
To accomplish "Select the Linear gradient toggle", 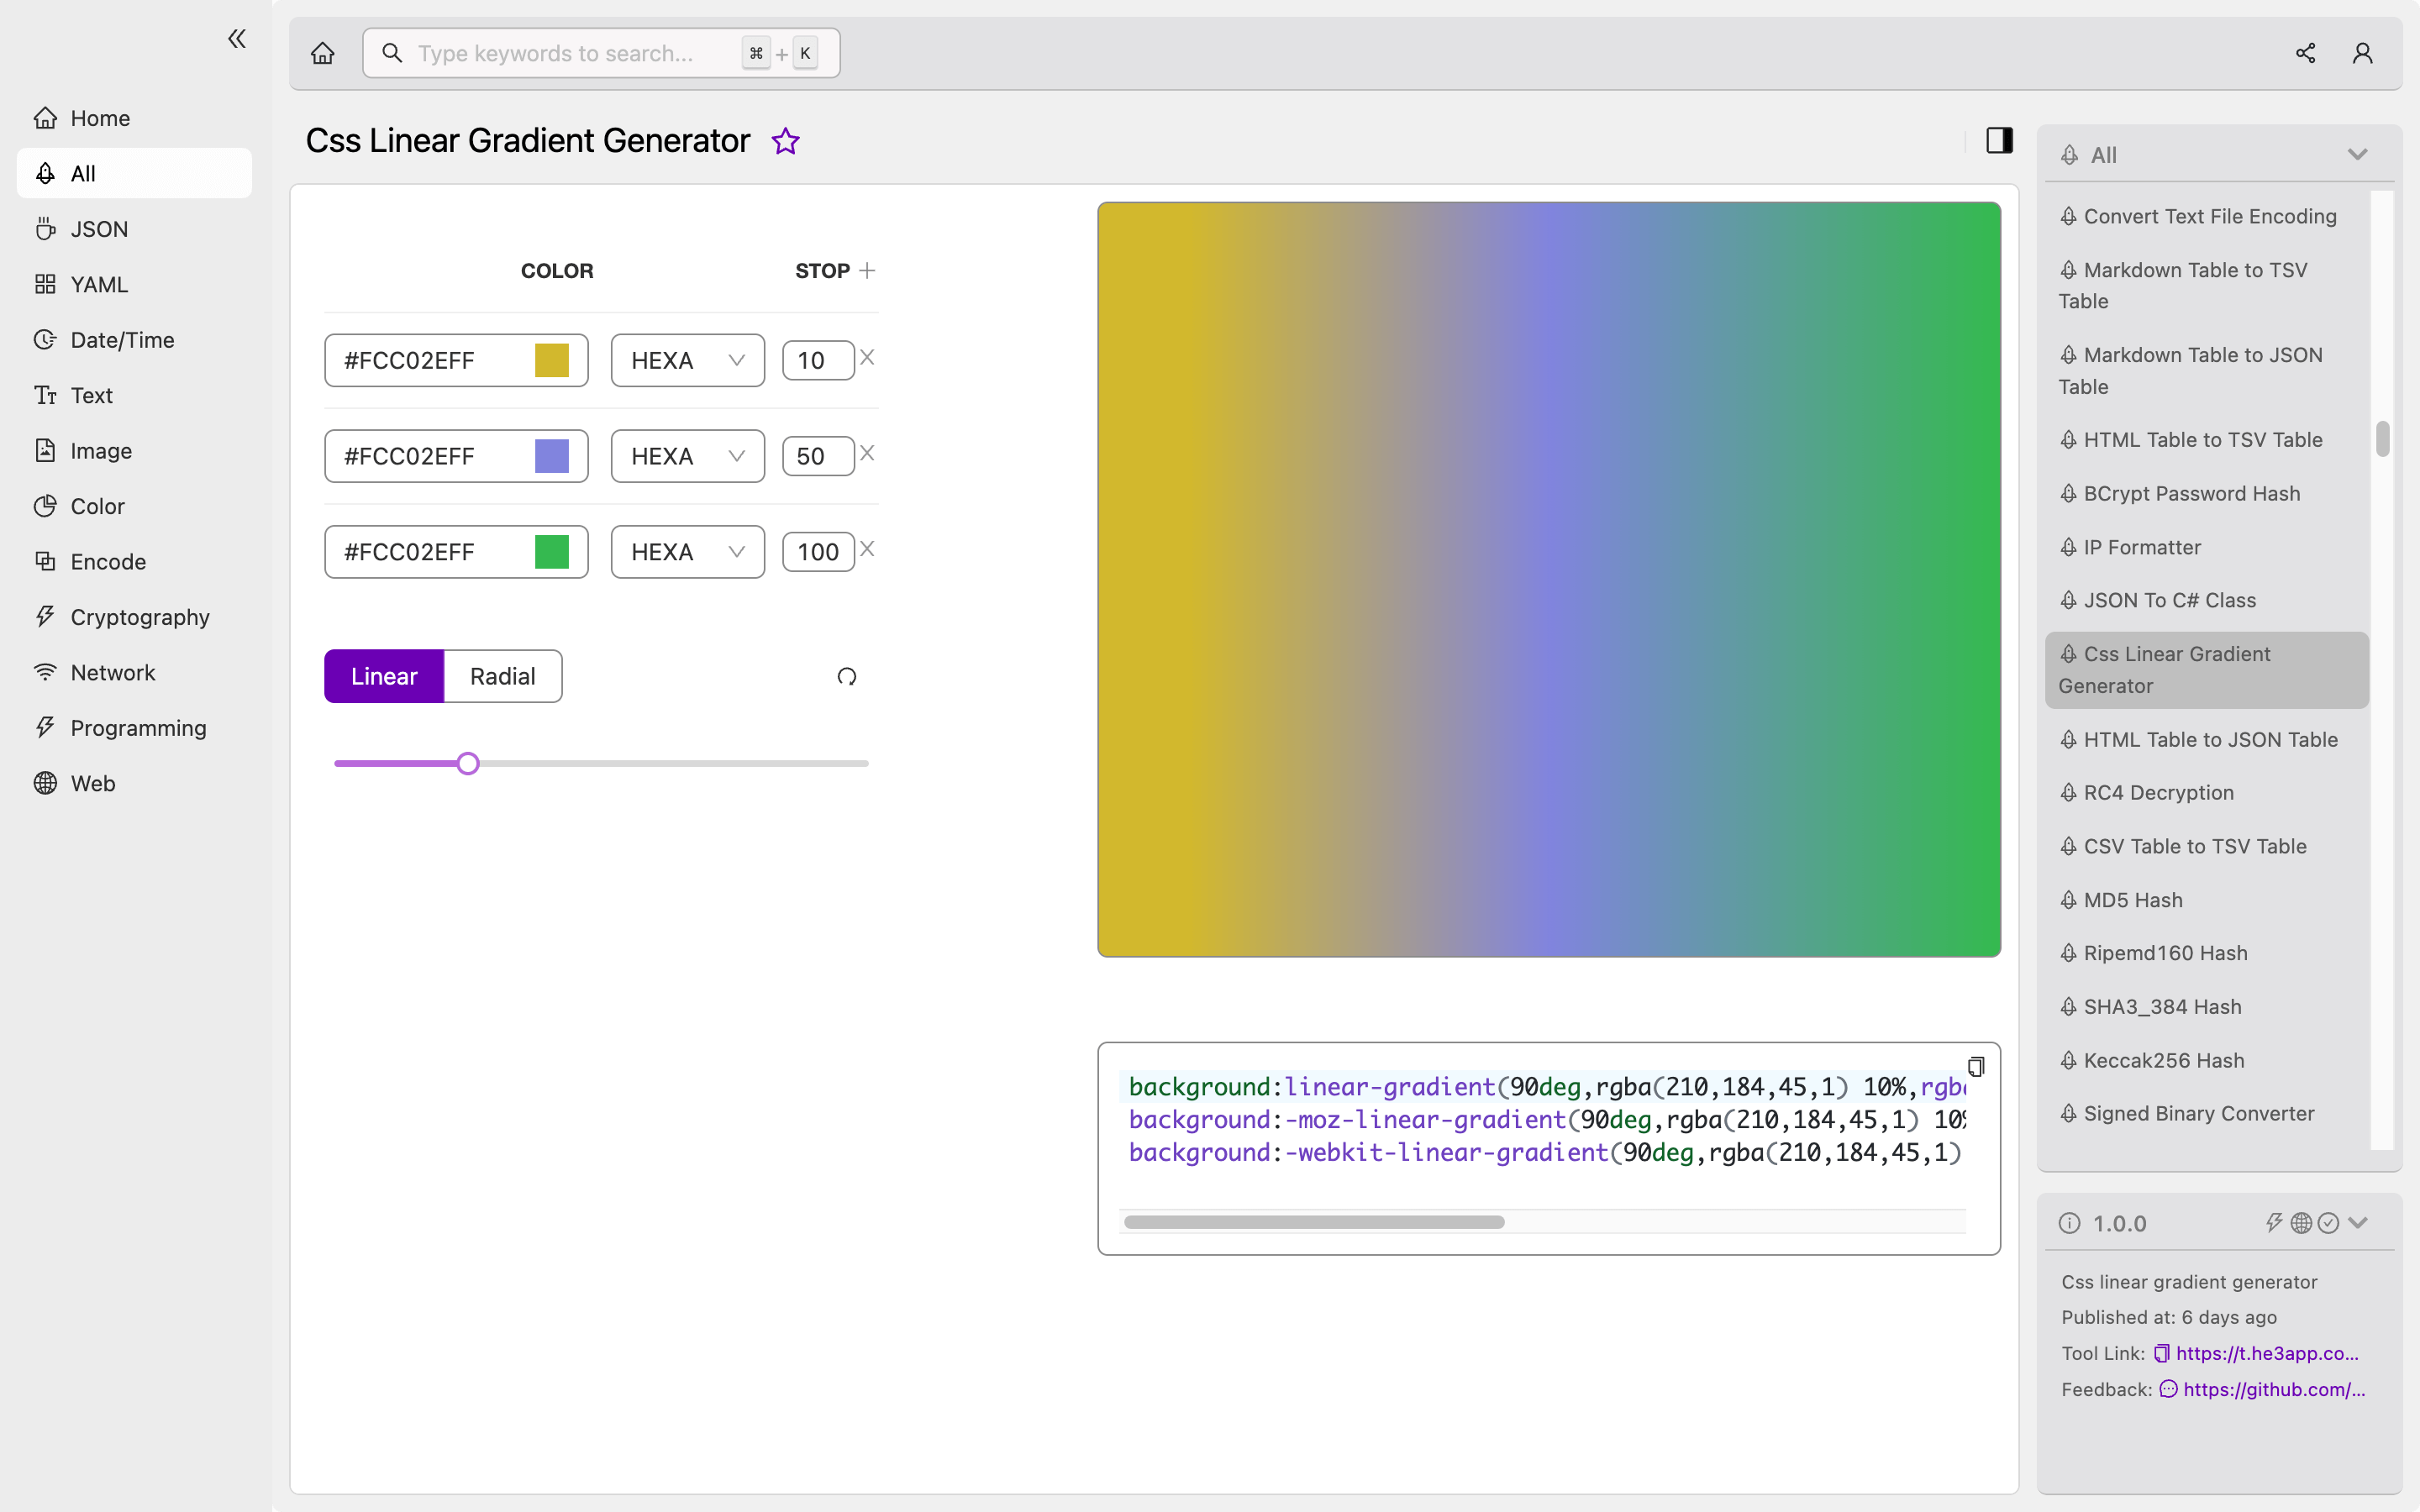I will 385,676.
